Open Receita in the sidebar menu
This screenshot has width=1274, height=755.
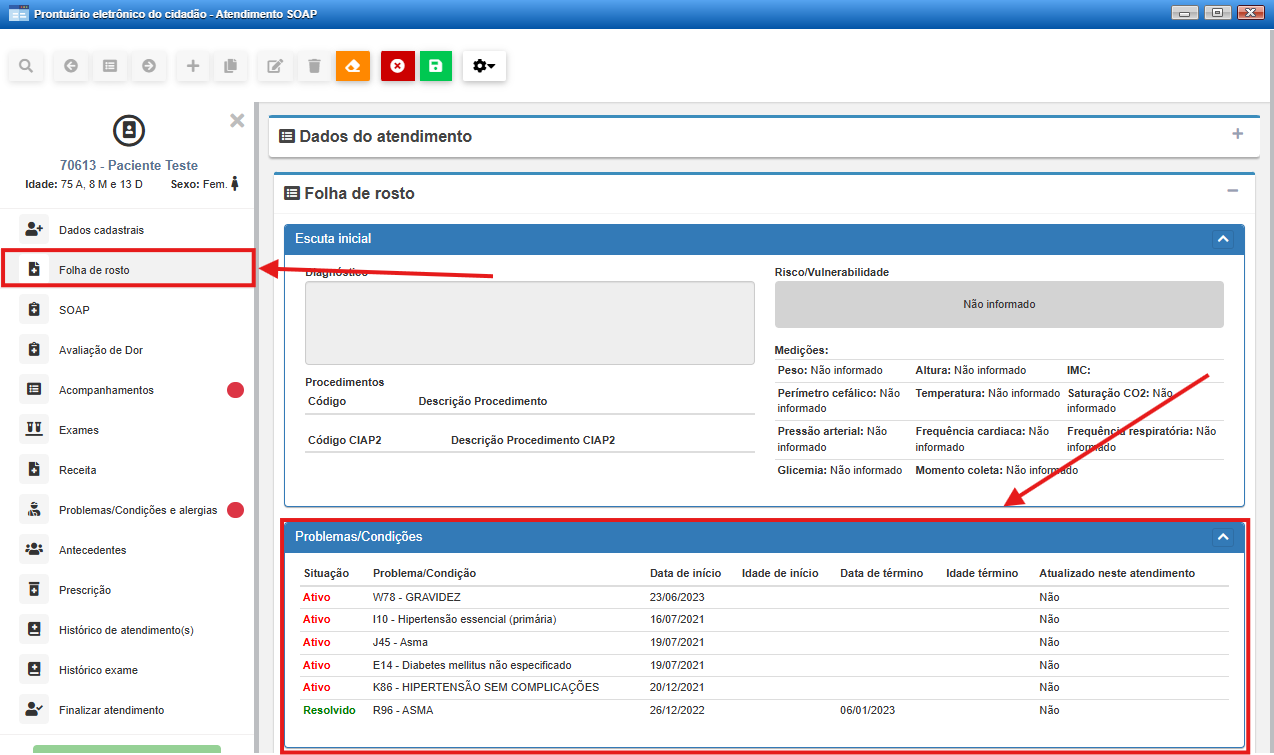click(x=77, y=470)
